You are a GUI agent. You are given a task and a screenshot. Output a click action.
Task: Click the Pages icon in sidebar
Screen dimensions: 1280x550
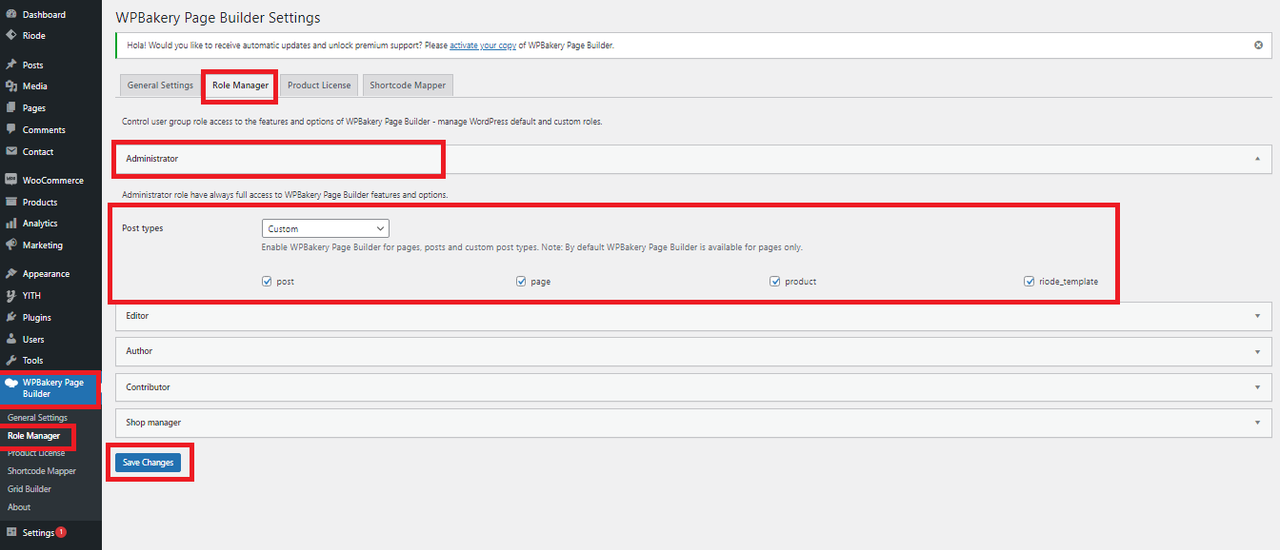pyautogui.click(x=11, y=108)
